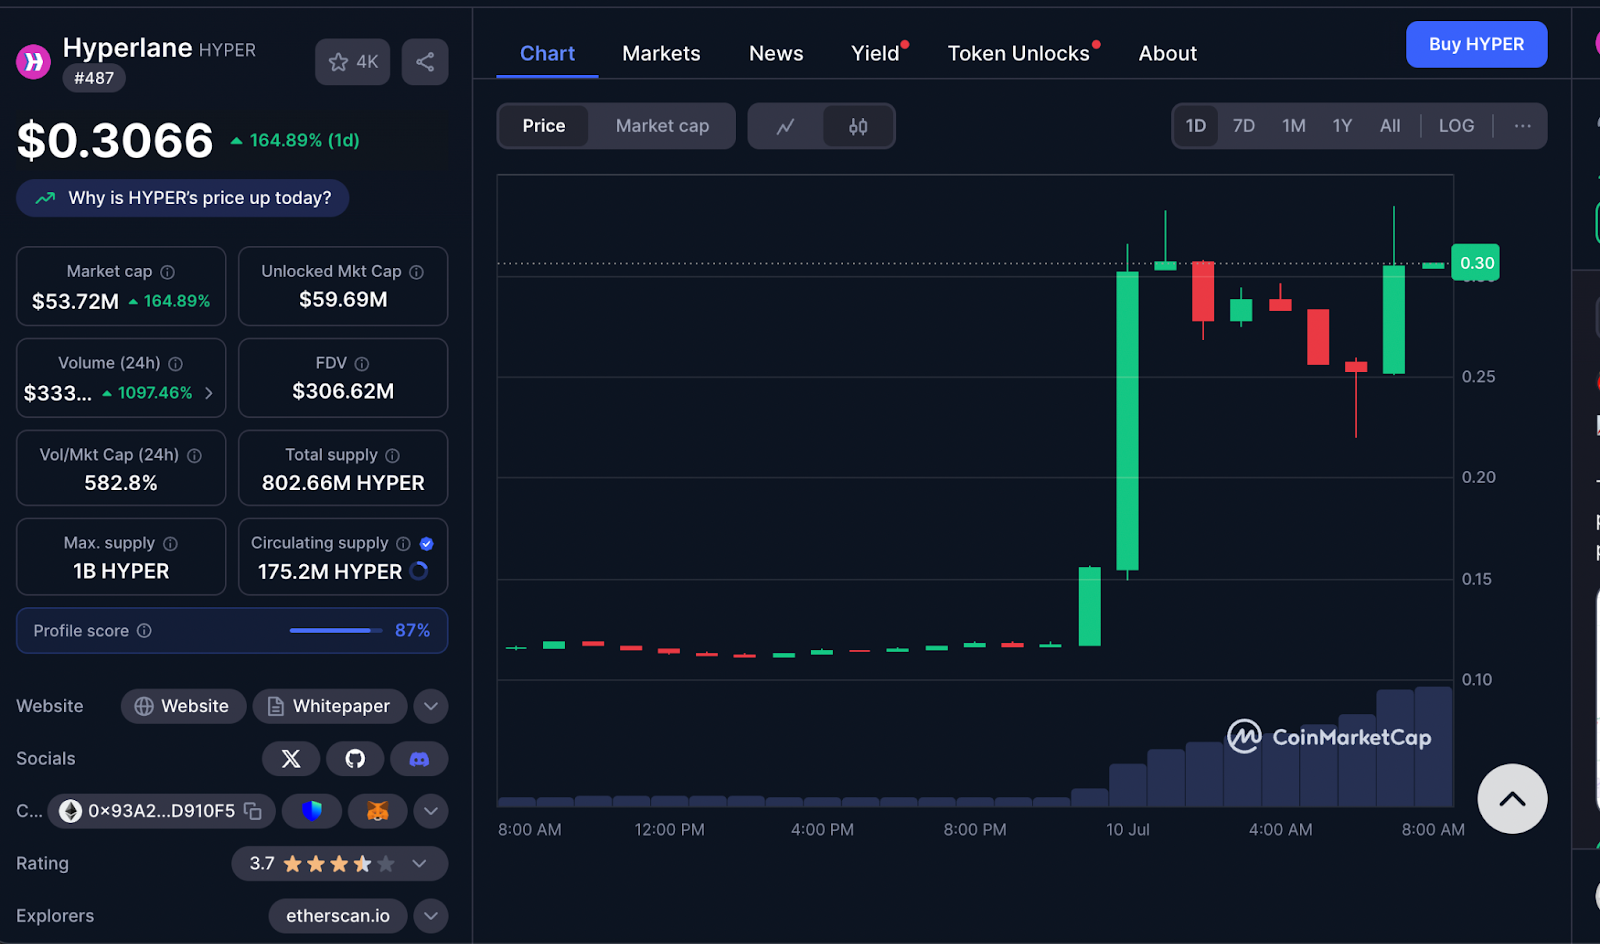Click the #487 rank badge
Screen dimensions: 1600x944
[94, 78]
